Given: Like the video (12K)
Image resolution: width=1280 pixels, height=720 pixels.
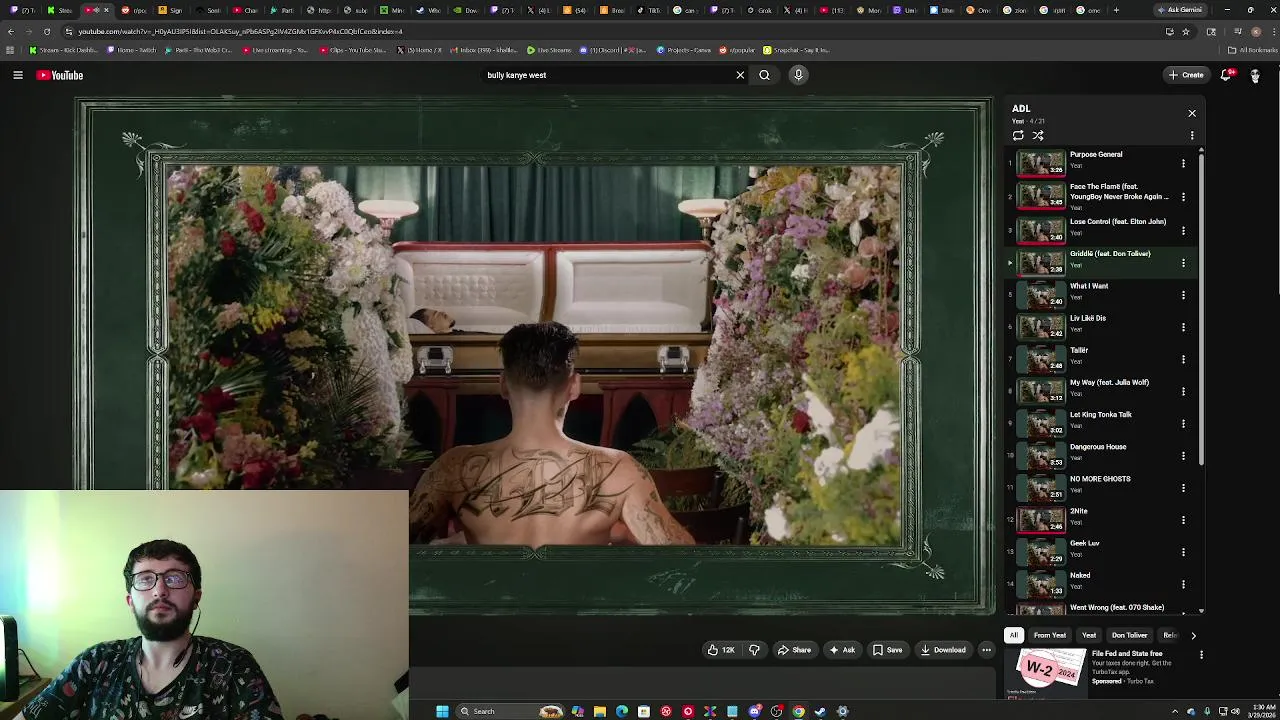Looking at the screenshot, I should [722, 650].
